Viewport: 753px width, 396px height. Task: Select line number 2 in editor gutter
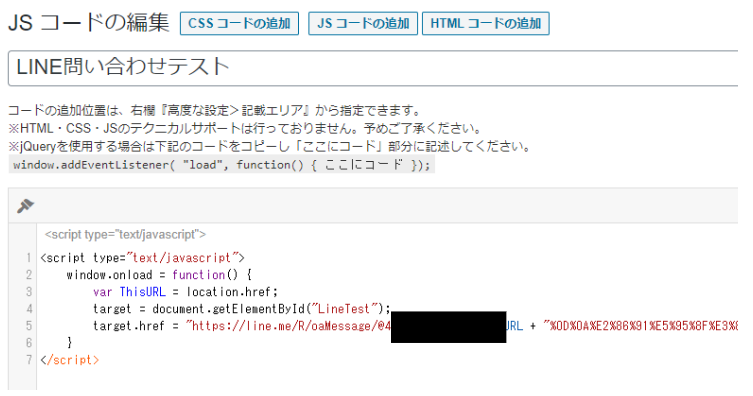[29, 275]
